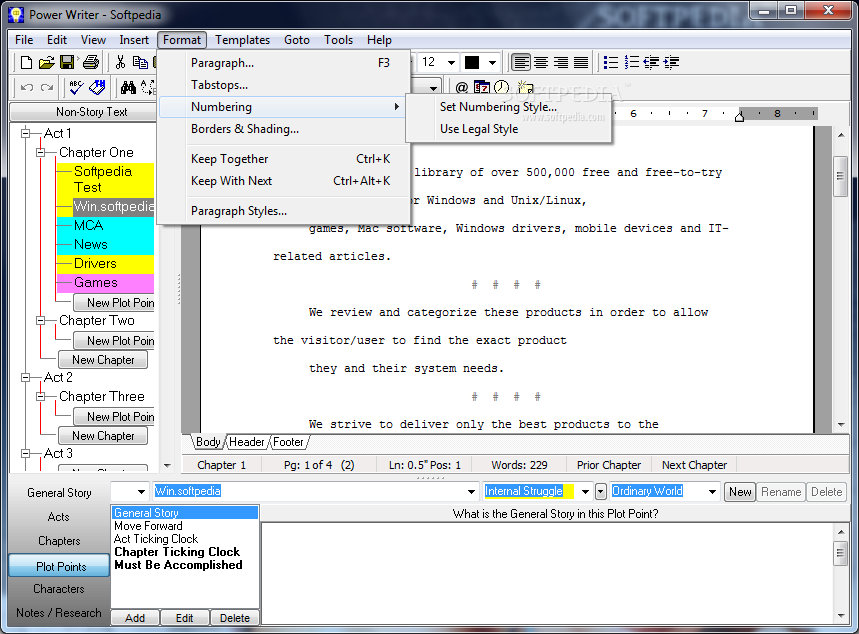This screenshot has height=634, width=859.
Task: Collapse the Act 2 tree node
Action: click(x=25, y=378)
